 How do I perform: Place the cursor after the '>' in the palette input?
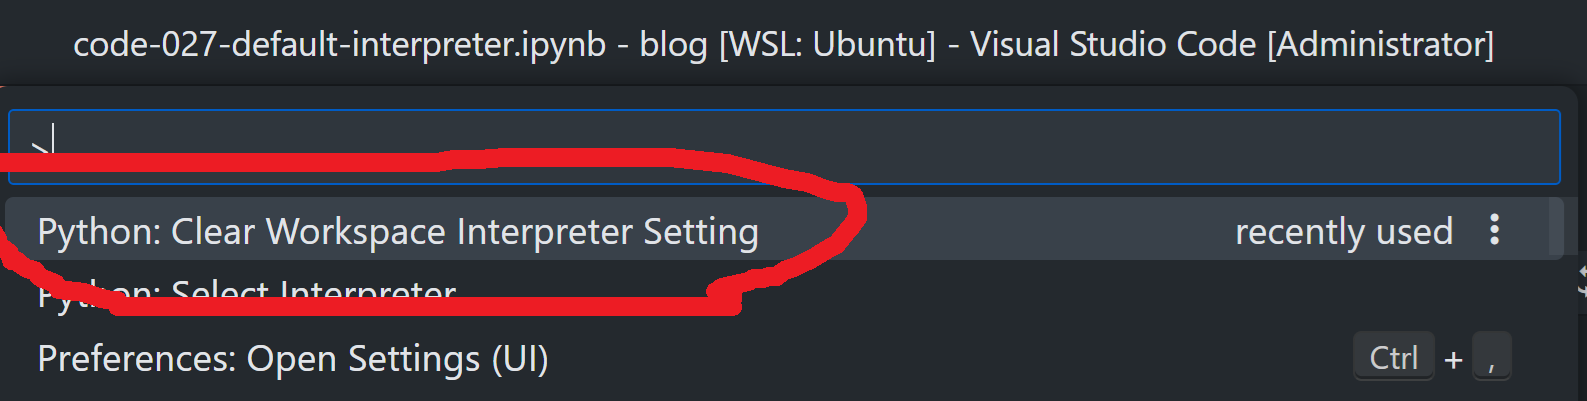53,146
